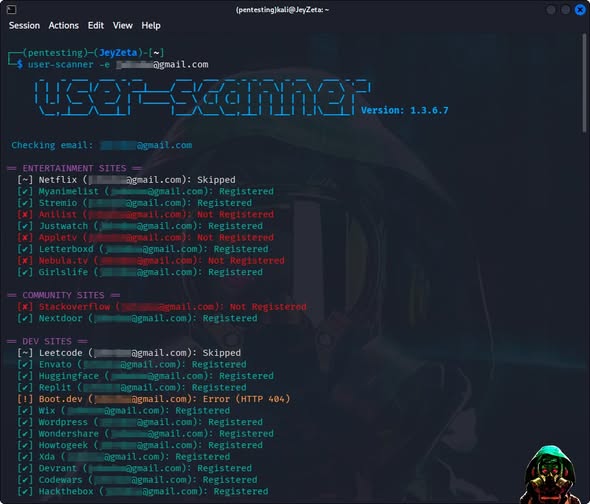Image resolution: width=590 pixels, height=504 pixels.
Task: Click the Wordpress Registered line
Action: [x=140, y=422]
